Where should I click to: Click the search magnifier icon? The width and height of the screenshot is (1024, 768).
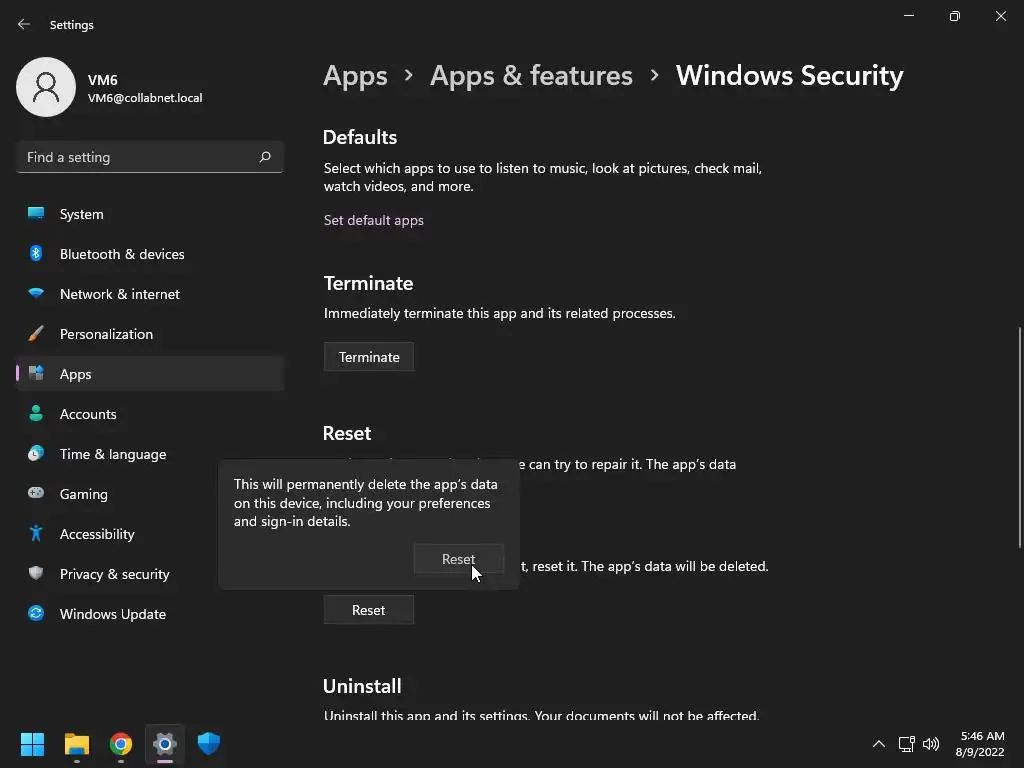point(265,157)
